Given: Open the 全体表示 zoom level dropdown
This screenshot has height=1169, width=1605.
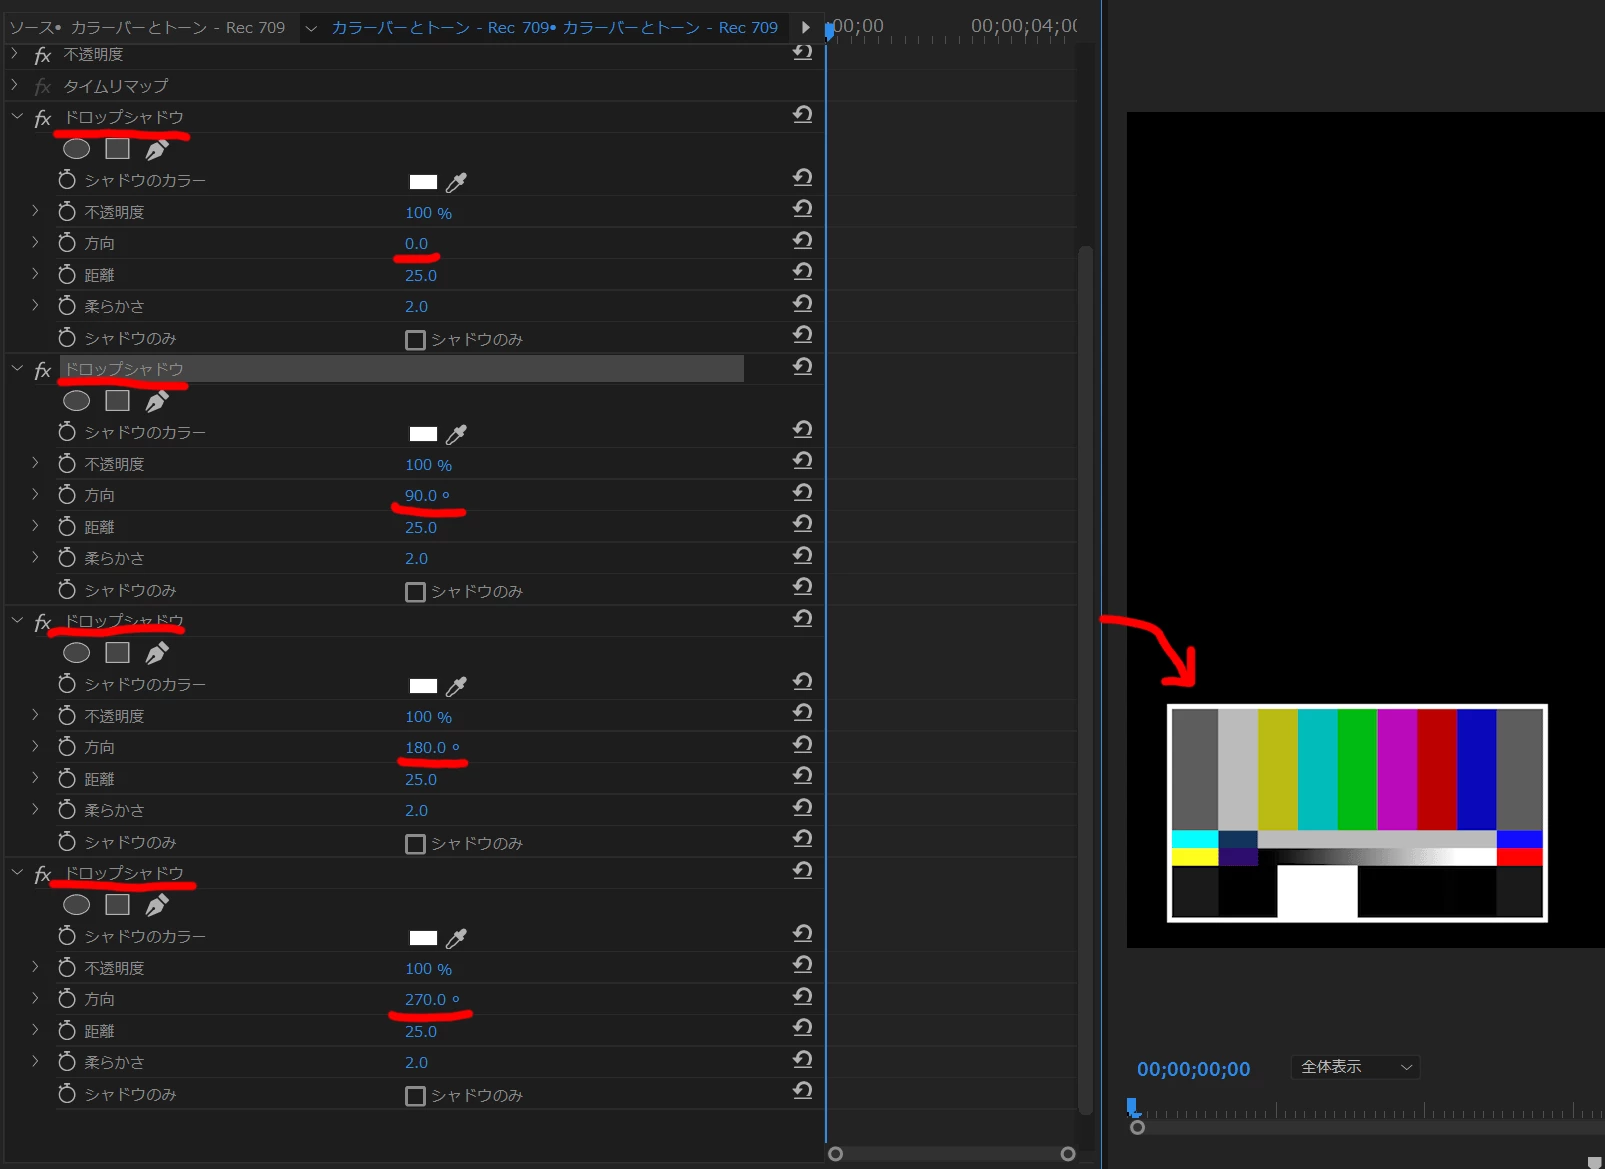Looking at the screenshot, I should click(x=1356, y=1067).
